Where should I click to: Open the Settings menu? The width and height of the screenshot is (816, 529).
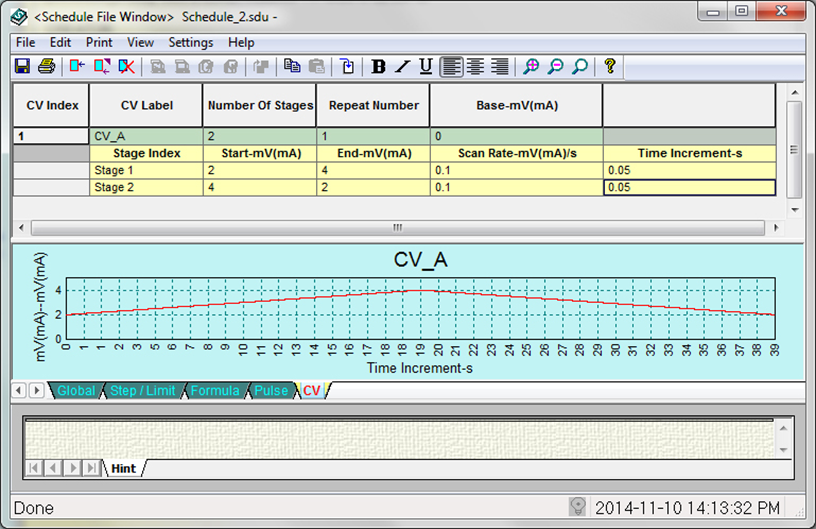click(190, 43)
